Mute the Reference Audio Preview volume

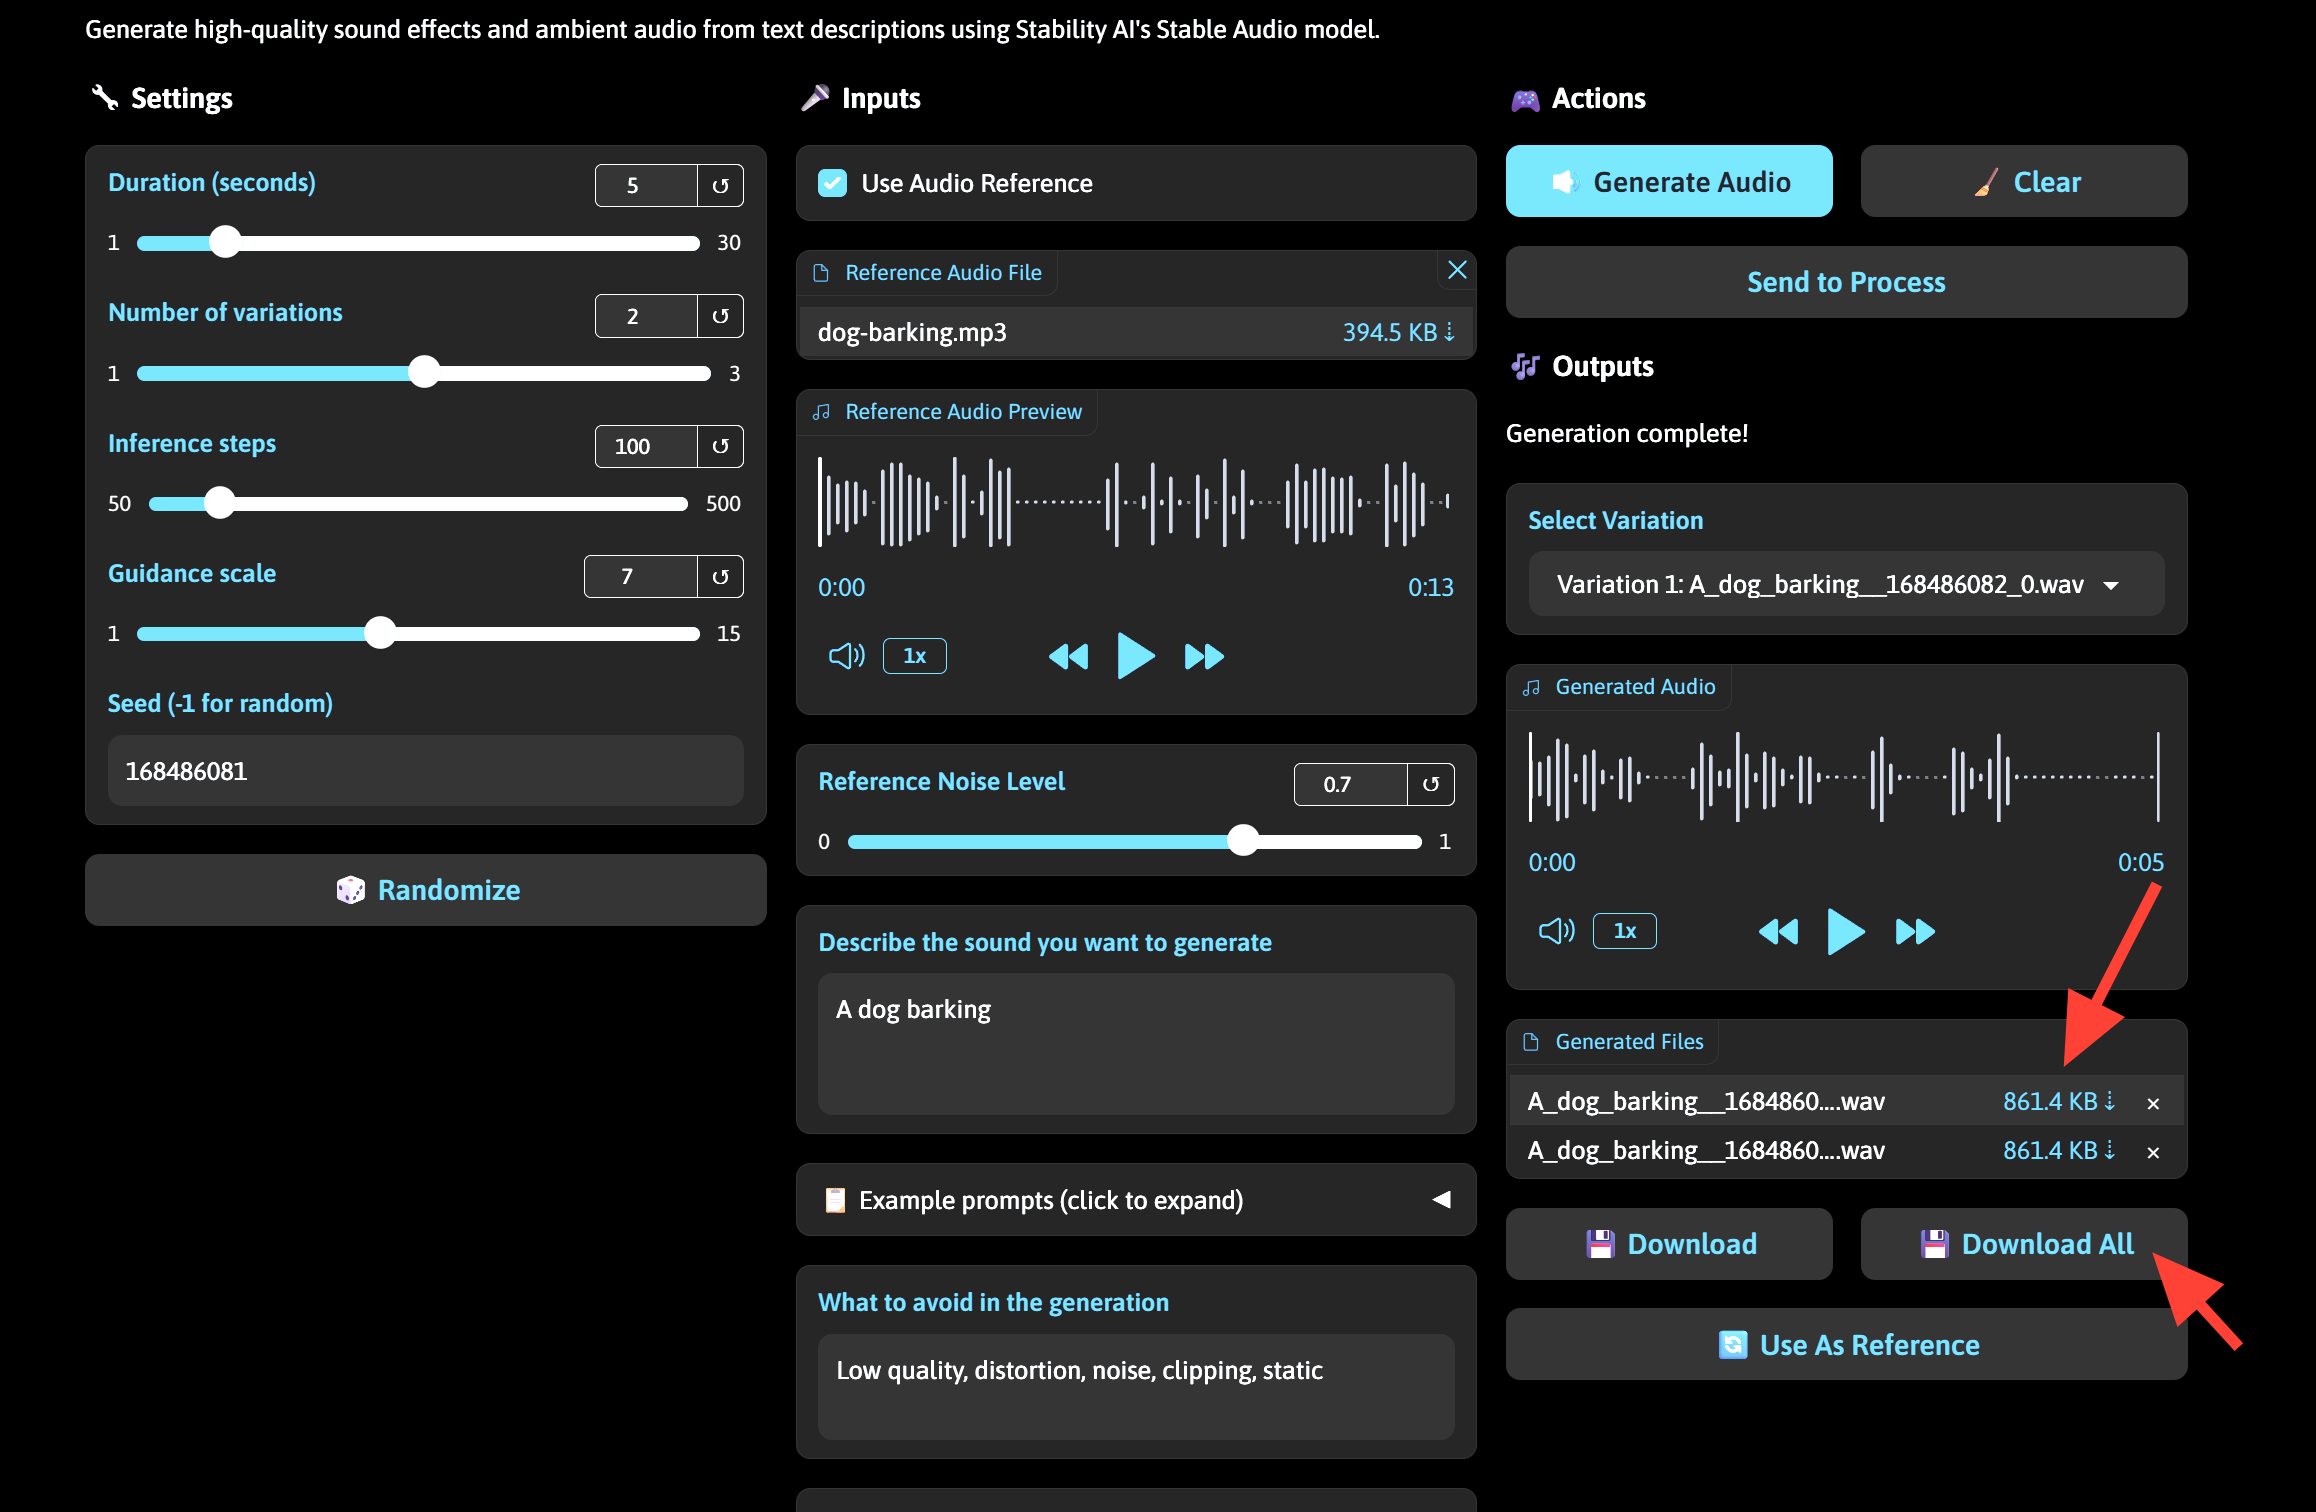846,656
